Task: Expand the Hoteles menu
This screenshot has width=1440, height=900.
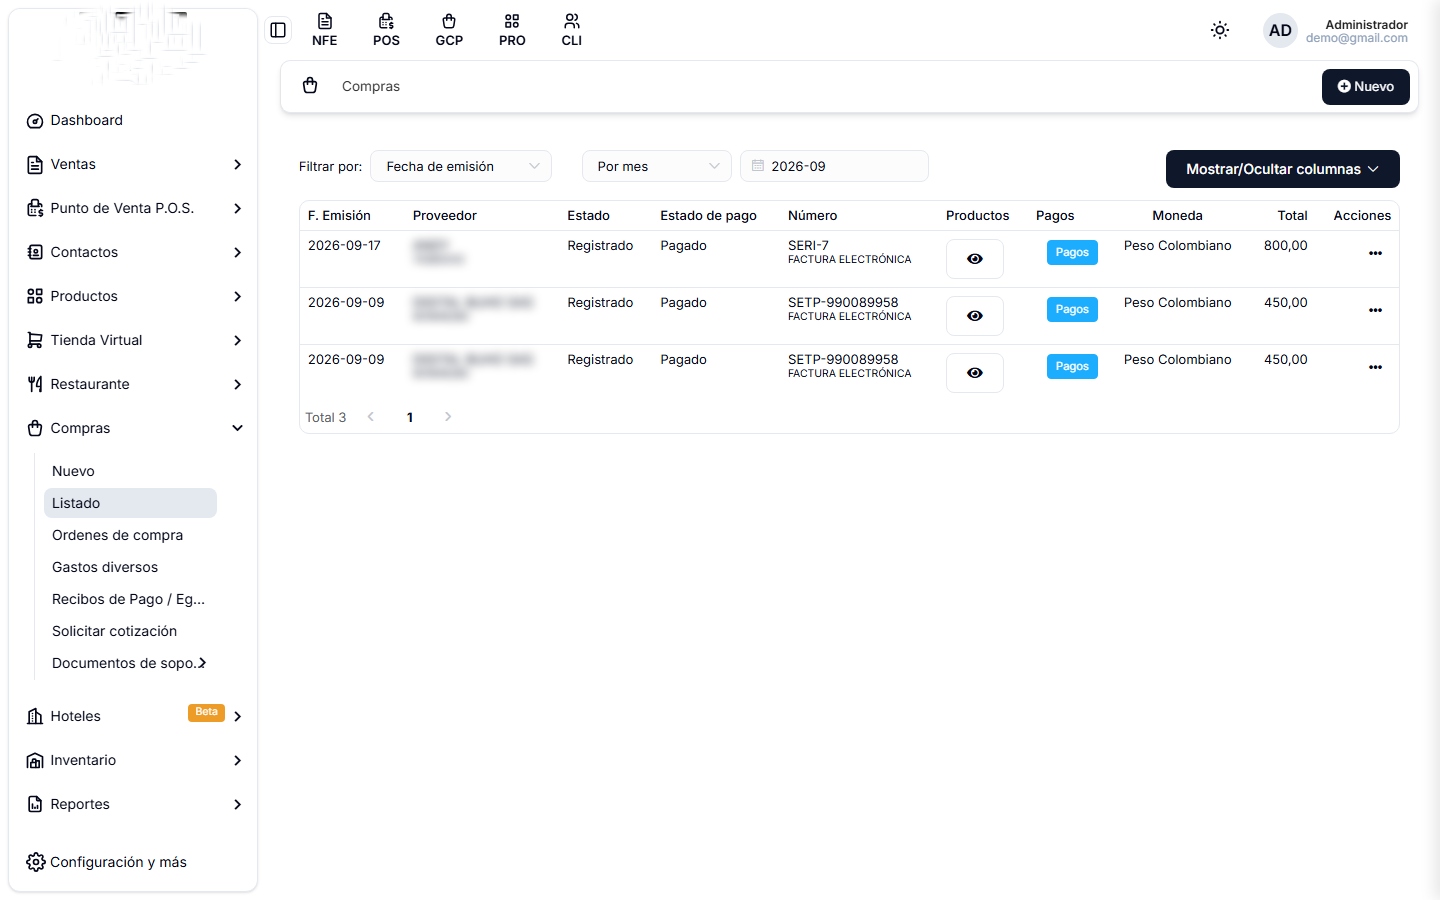Action: click(134, 716)
